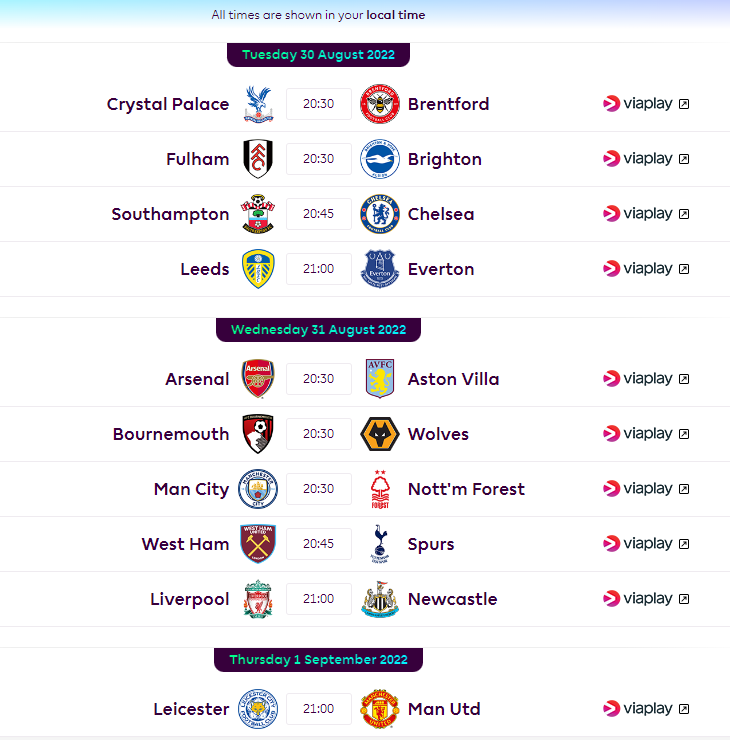730x740 pixels.
Task: Click the Crystal Palace club crest
Action: pos(258,104)
